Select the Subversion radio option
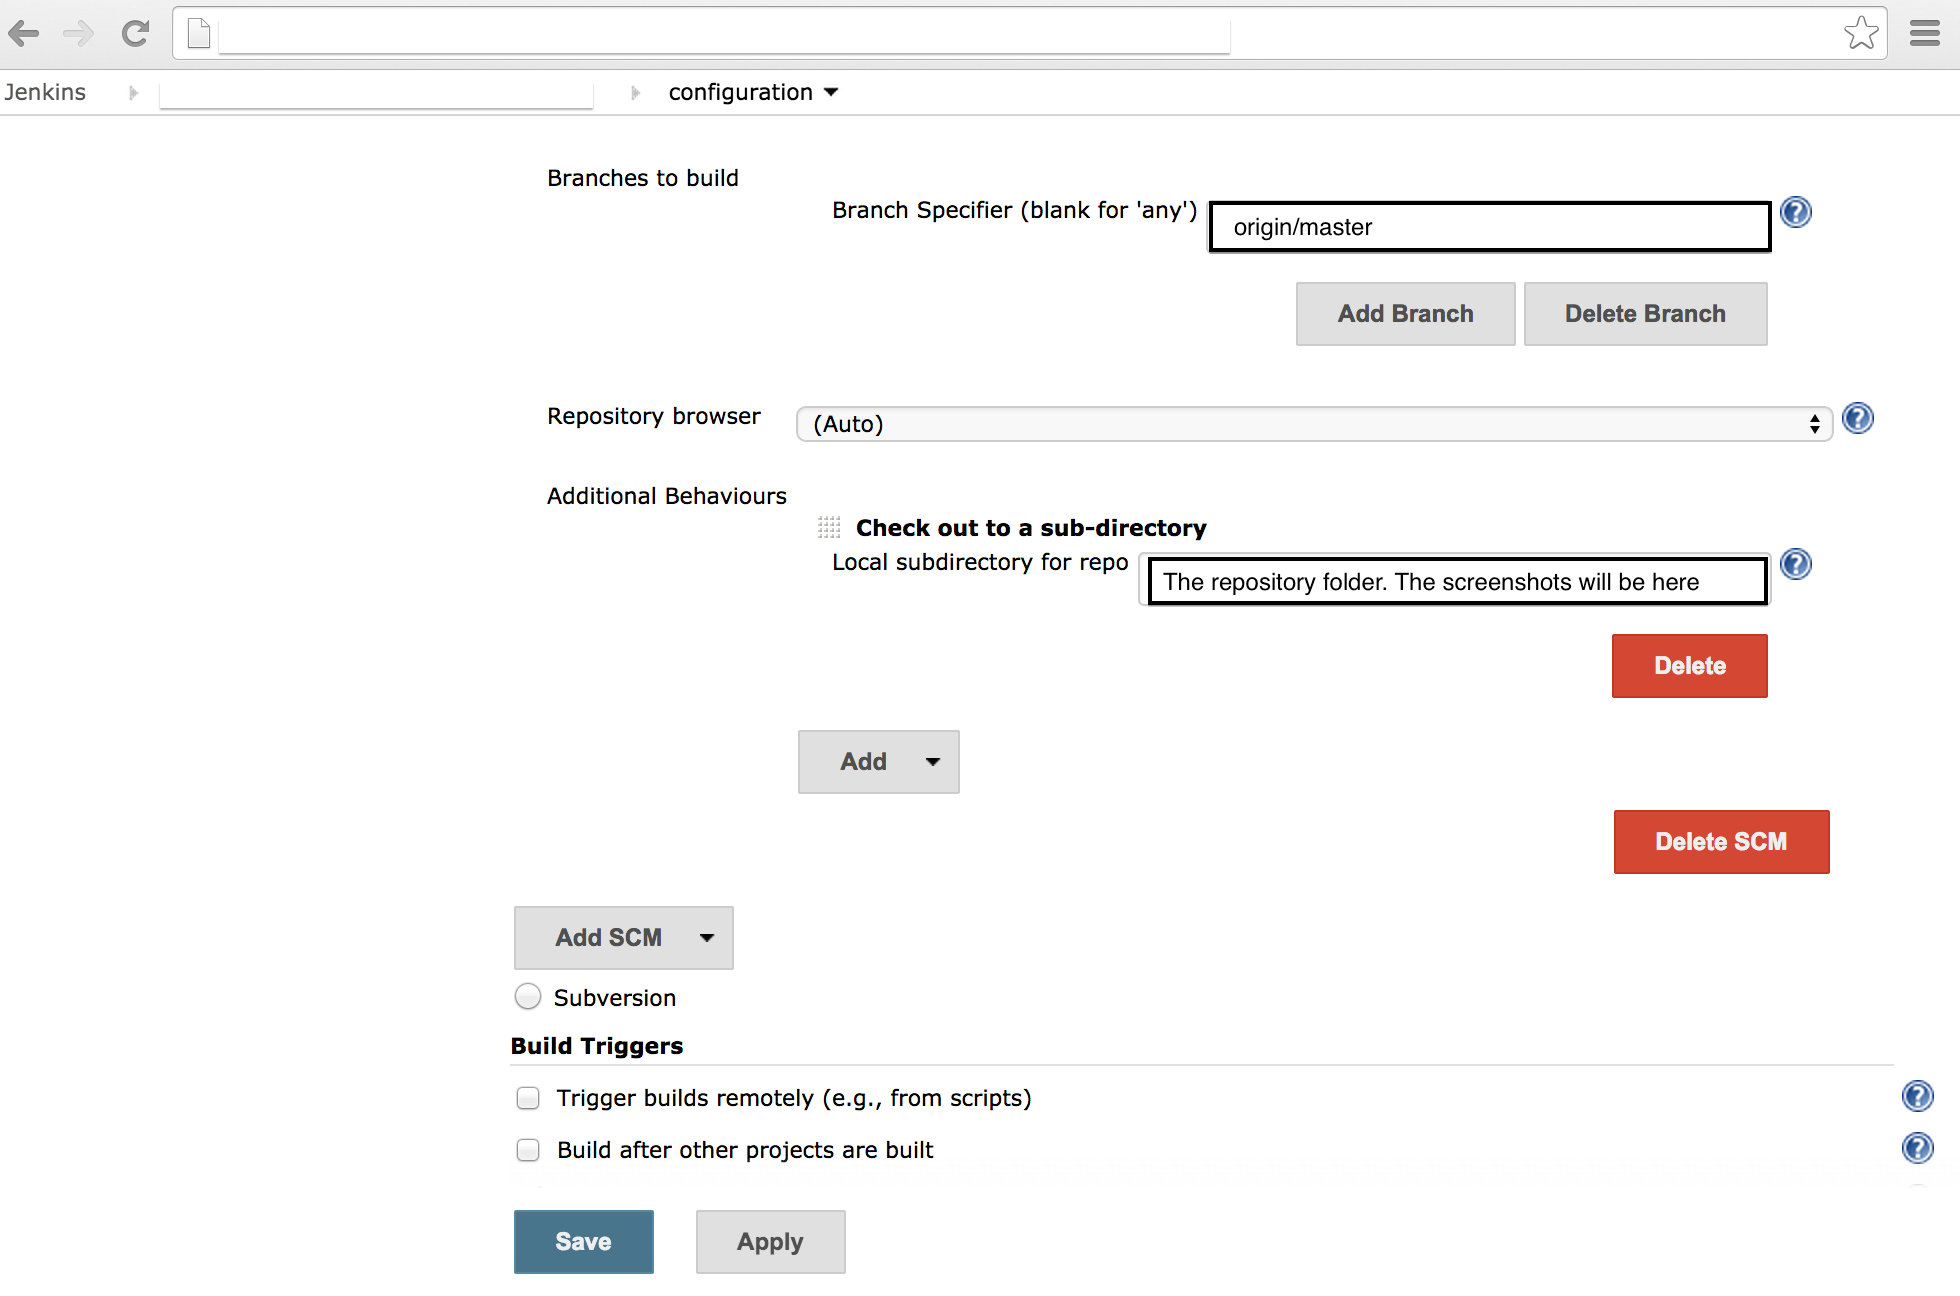 [x=528, y=997]
